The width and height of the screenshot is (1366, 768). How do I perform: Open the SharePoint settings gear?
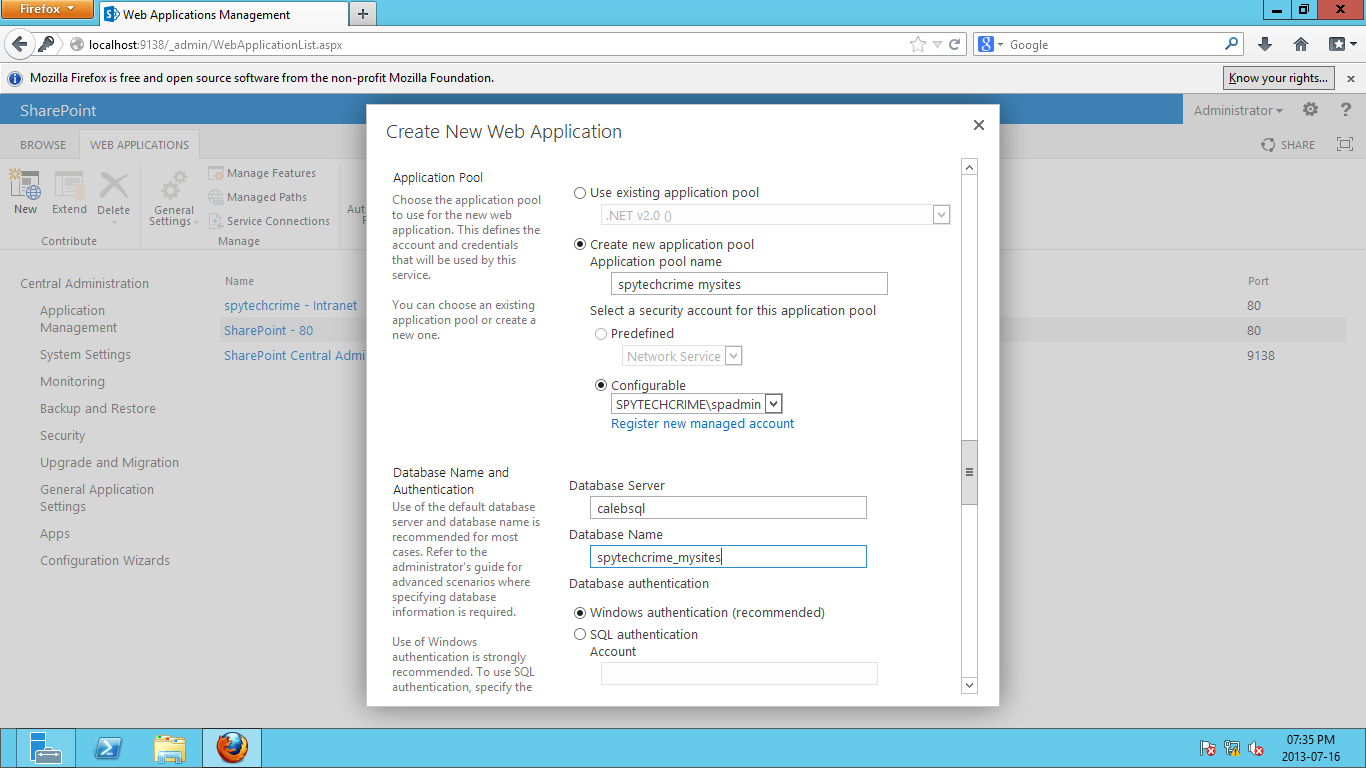click(x=1310, y=110)
